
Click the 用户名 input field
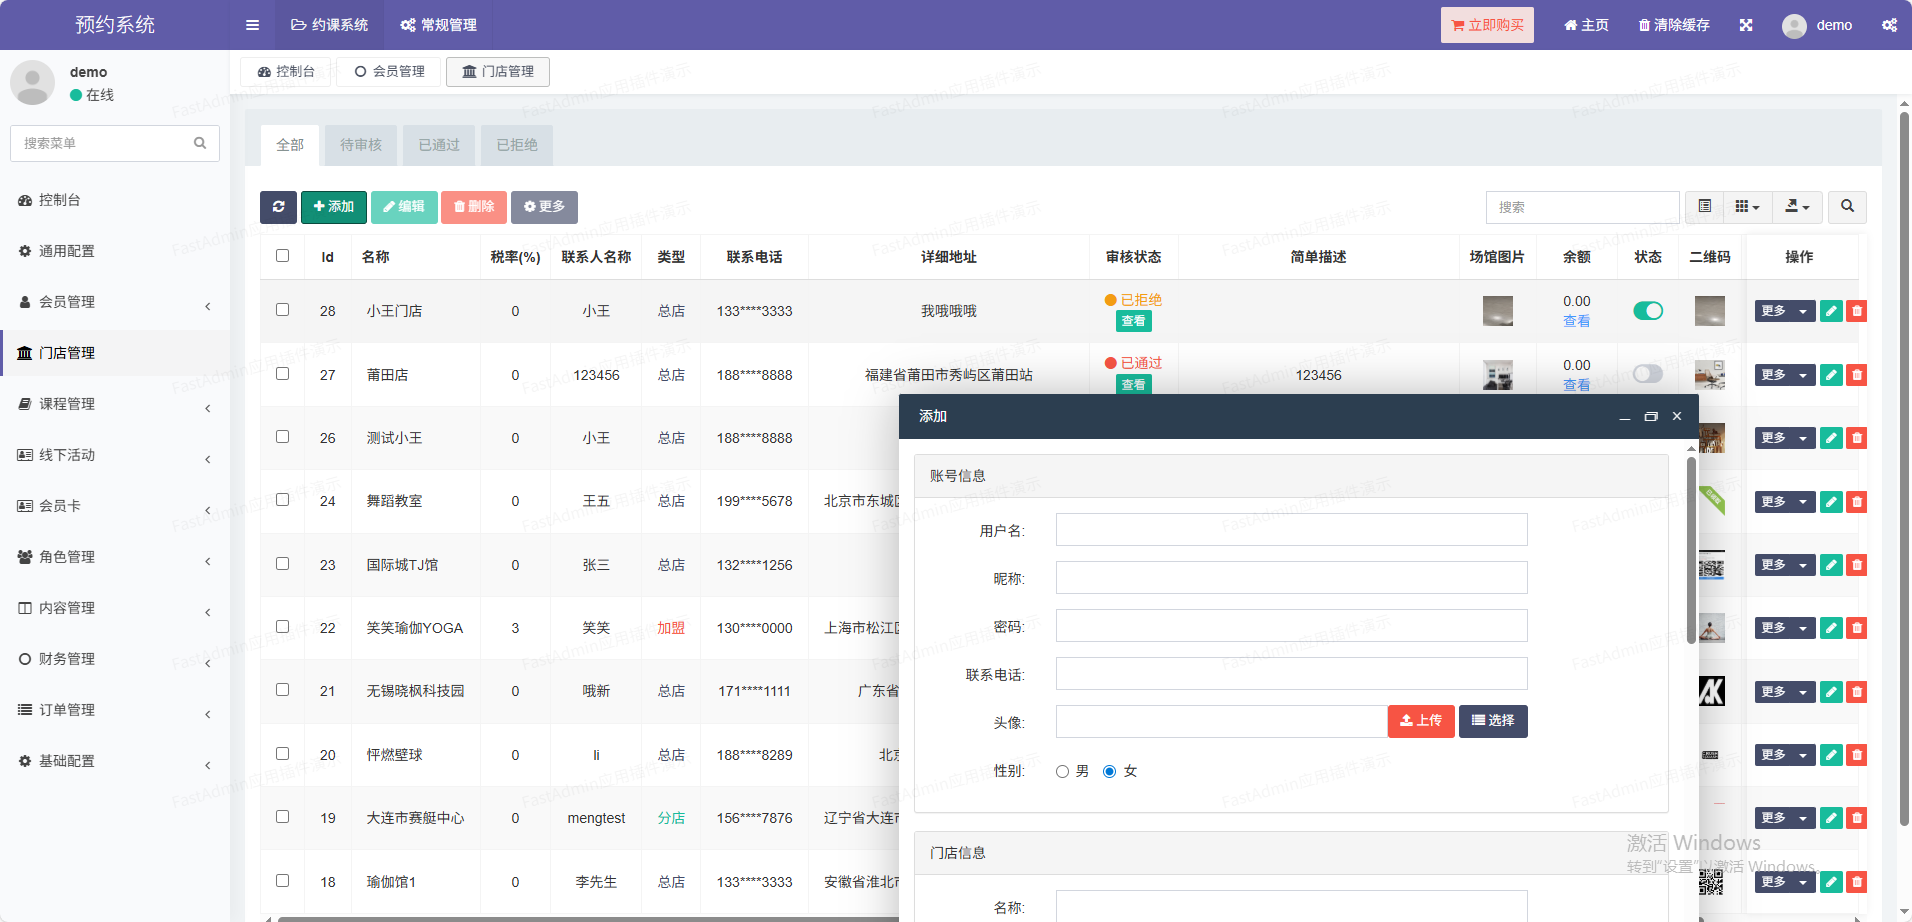point(1291,530)
